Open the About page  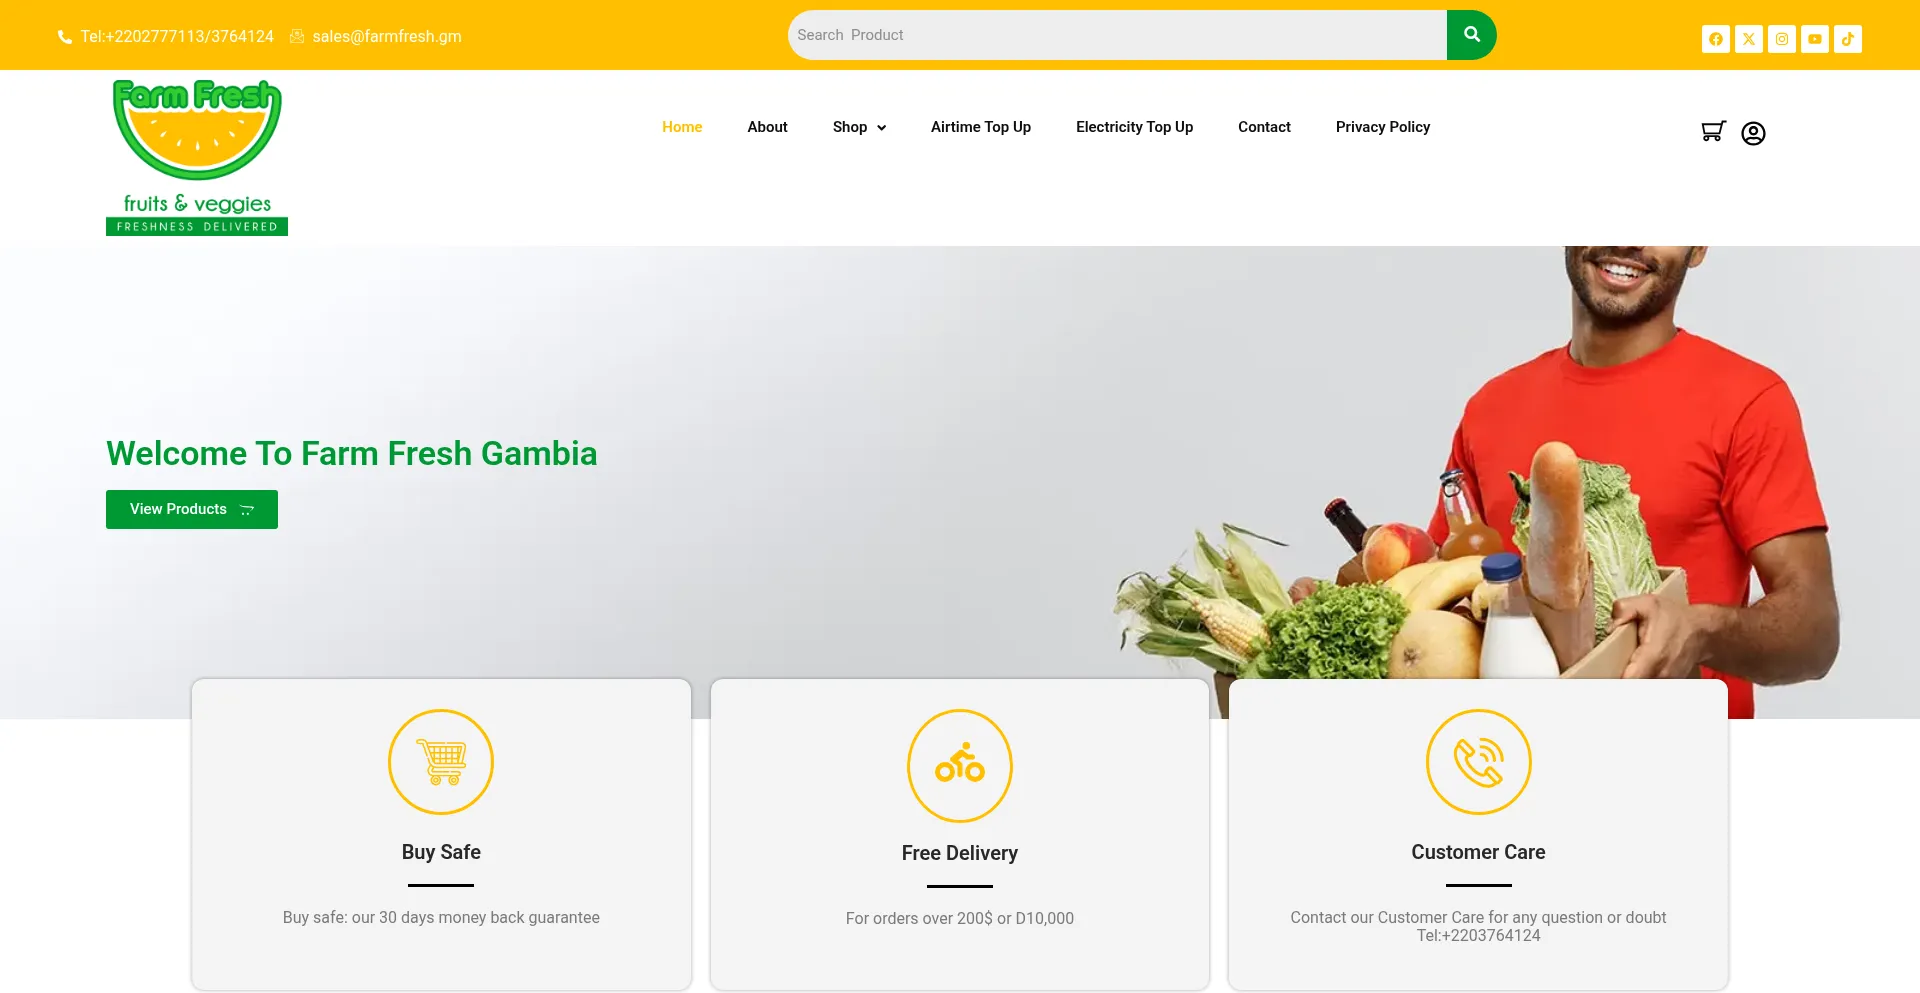(x=767, y=127)
